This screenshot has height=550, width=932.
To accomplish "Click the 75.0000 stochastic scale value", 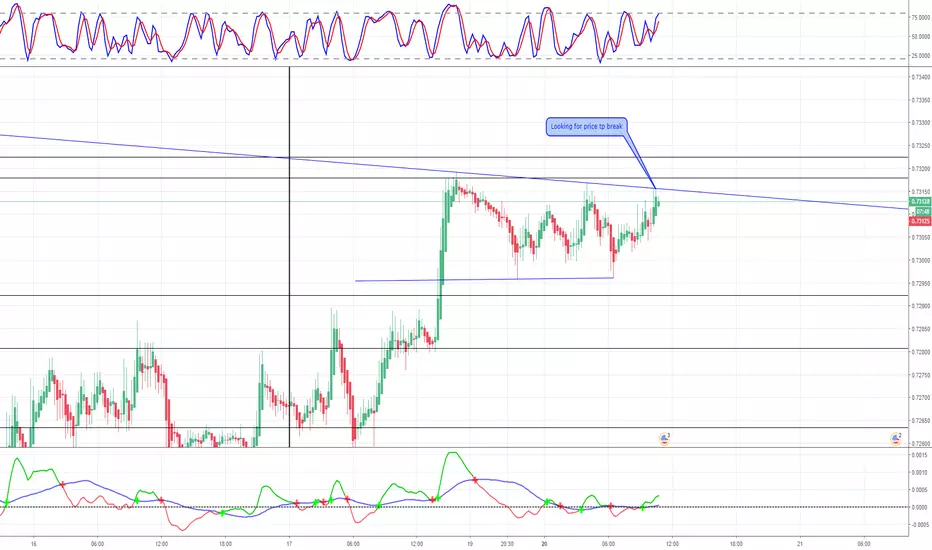I will pyautogui.click(x=921, y=18).
